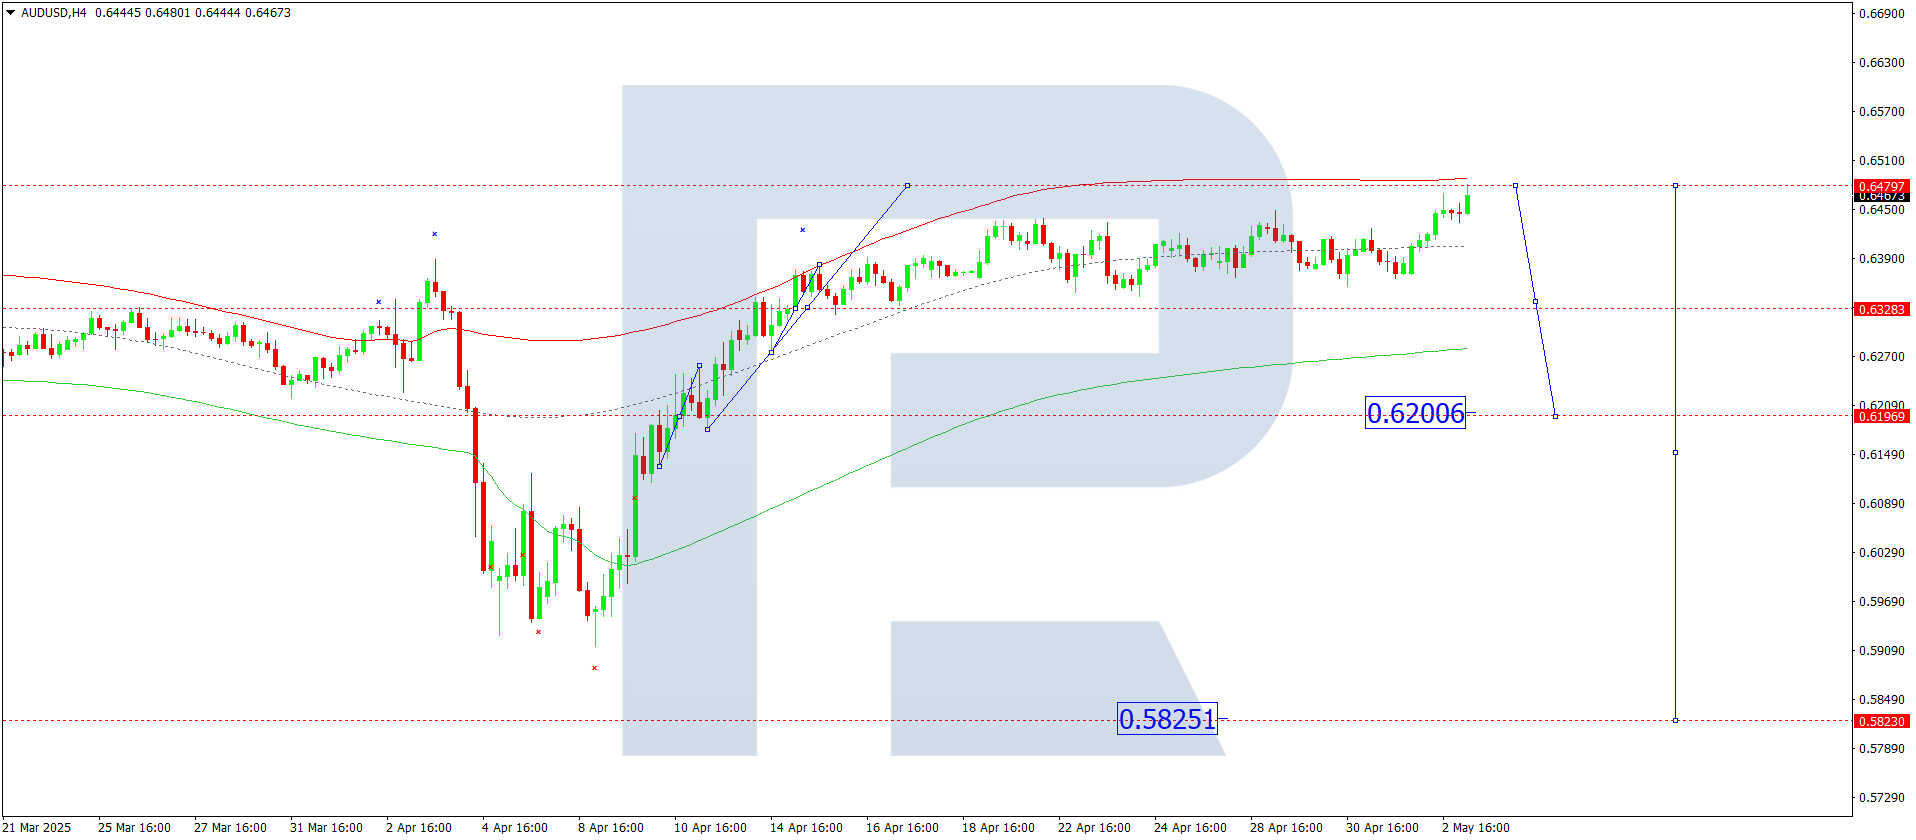This screenshot has width=1916, height=840.
Task: Select the forecast line's start handle at 0.64797
Action: 1515,186
